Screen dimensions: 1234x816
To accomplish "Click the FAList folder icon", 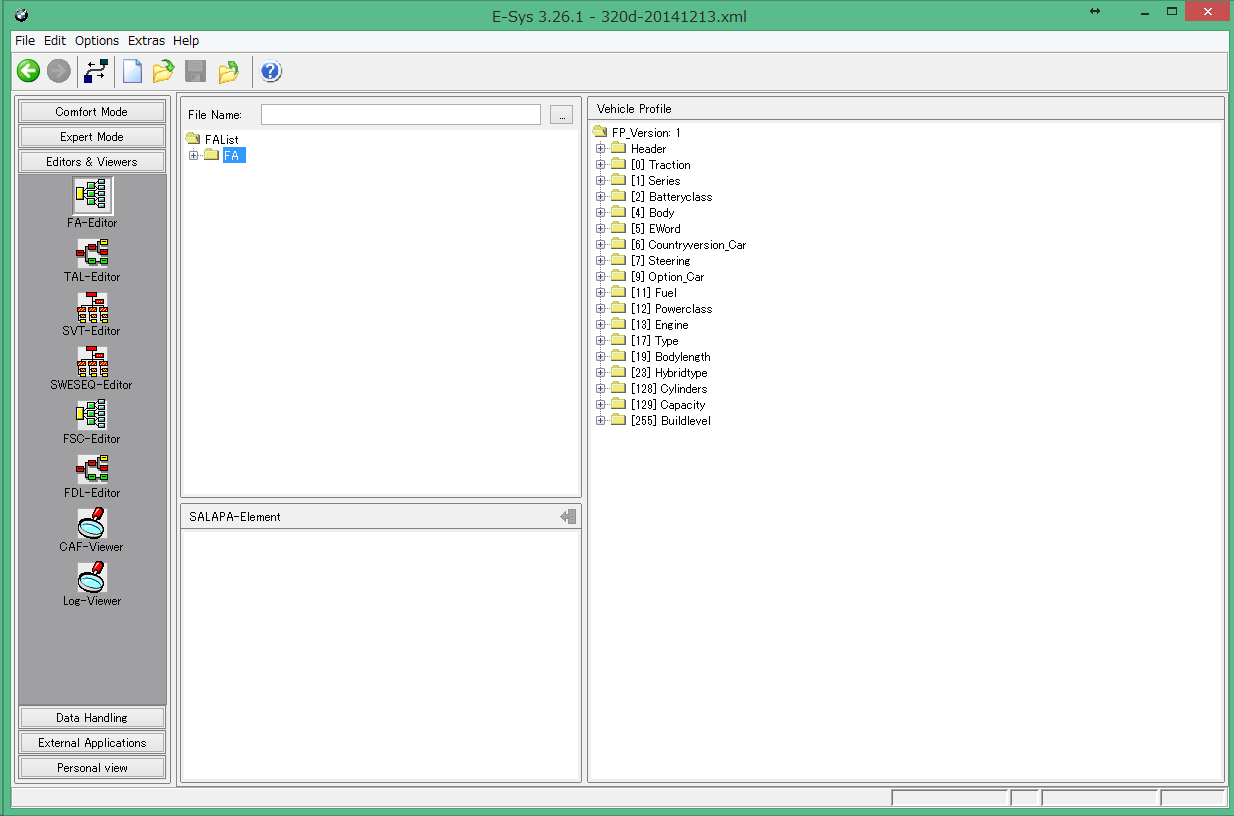I will click(x=193, y=139).
